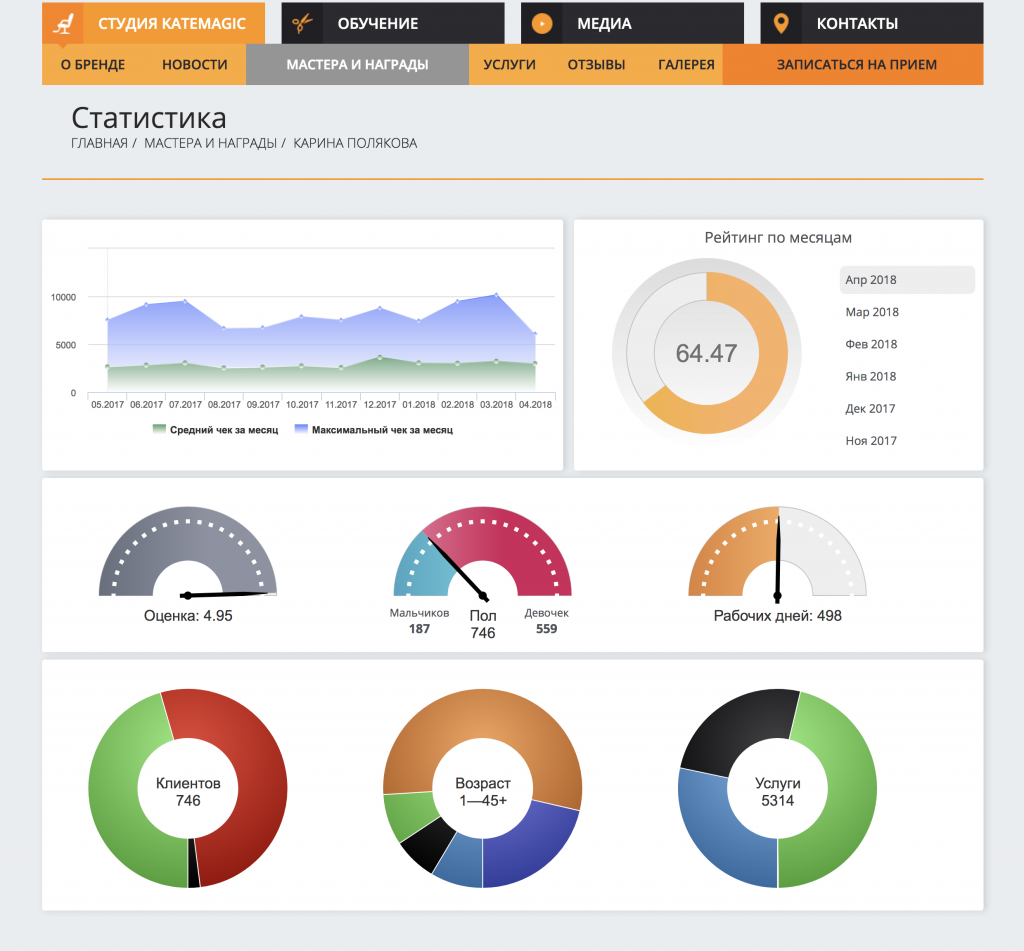Click the Оценка: 4.95 gauge label
The image size is (1024, 951).
[188, 616]
